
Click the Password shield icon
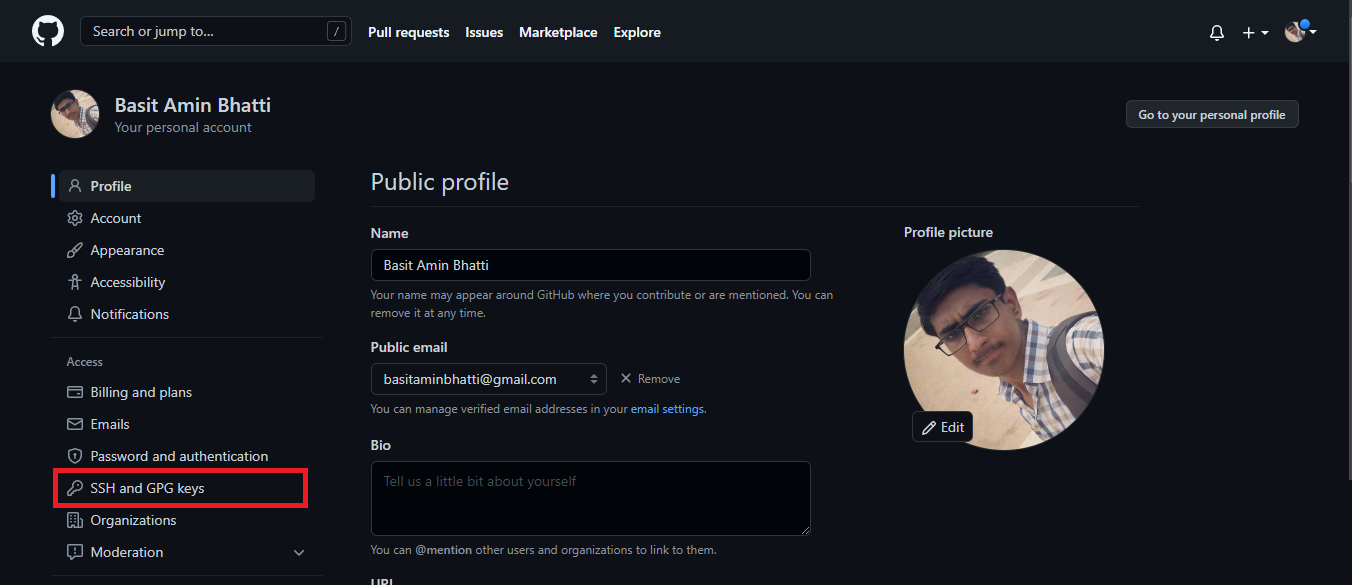click(74, 456)
